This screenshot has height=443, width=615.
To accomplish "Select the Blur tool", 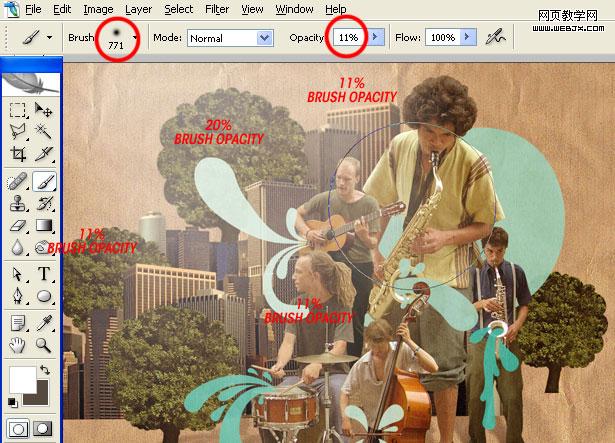I will [x=18, y=248].
